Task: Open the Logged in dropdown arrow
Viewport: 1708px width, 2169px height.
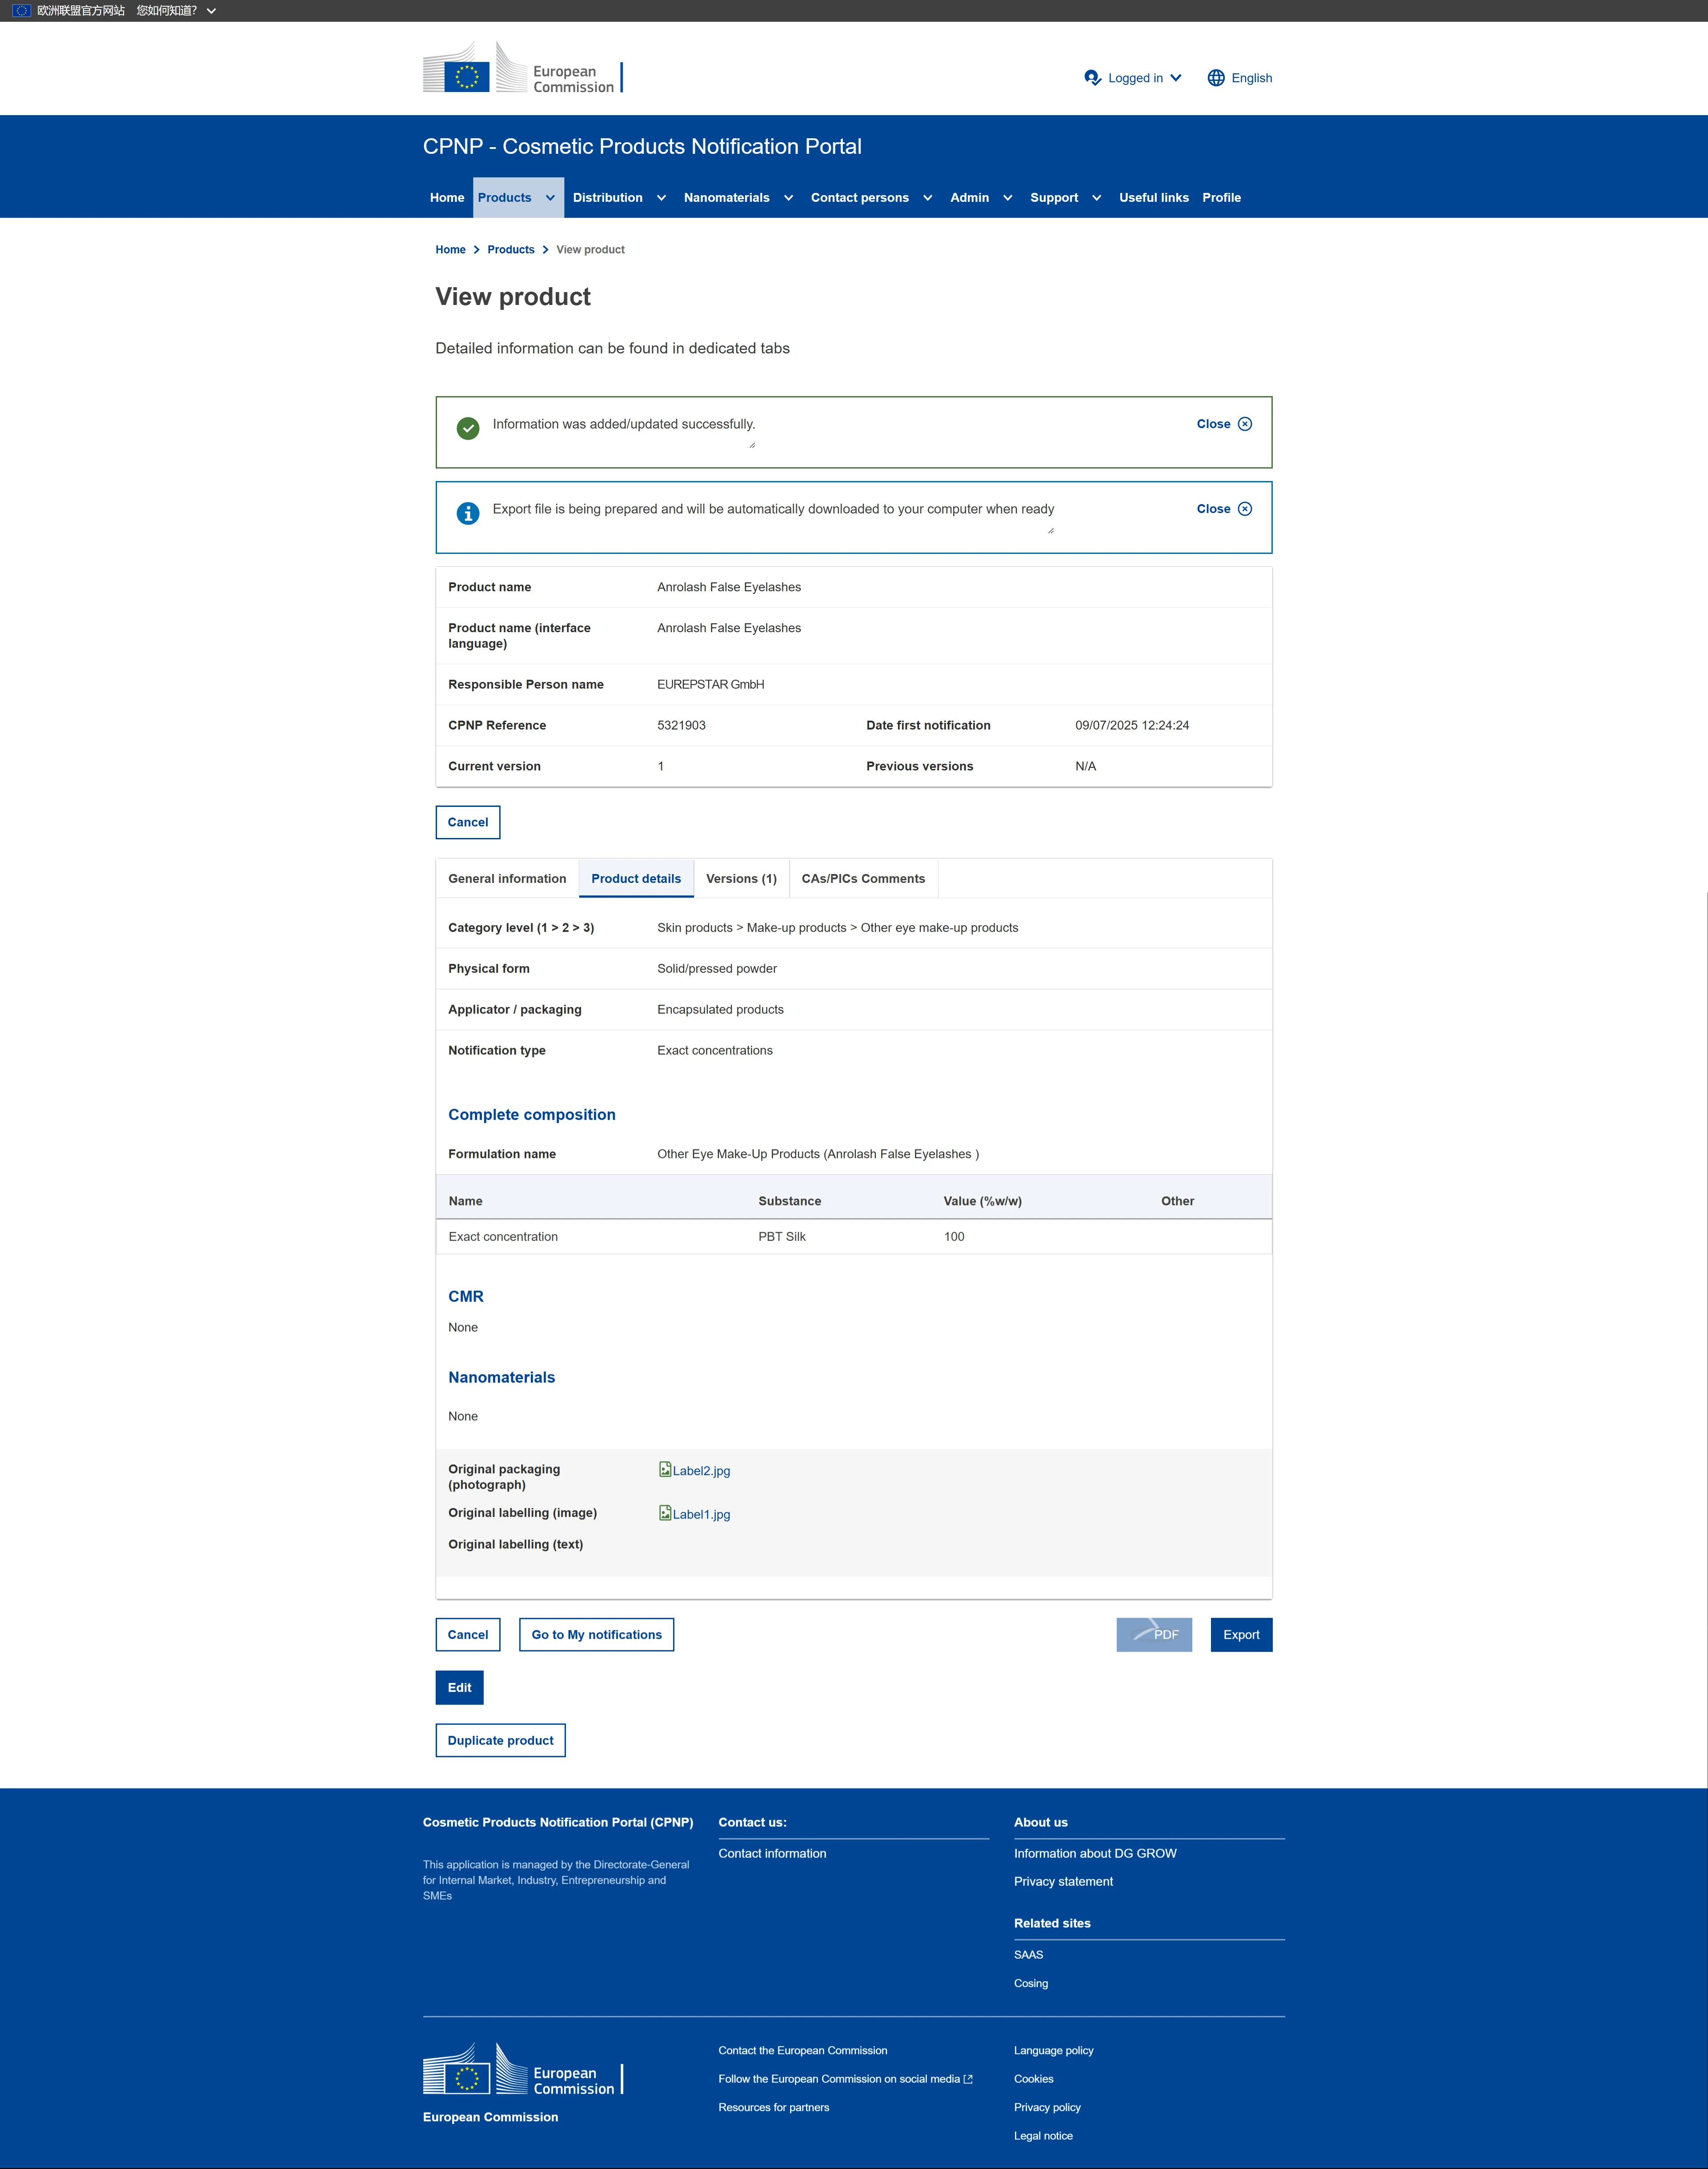Action: pyautogui.click(x=1176, y=78)
